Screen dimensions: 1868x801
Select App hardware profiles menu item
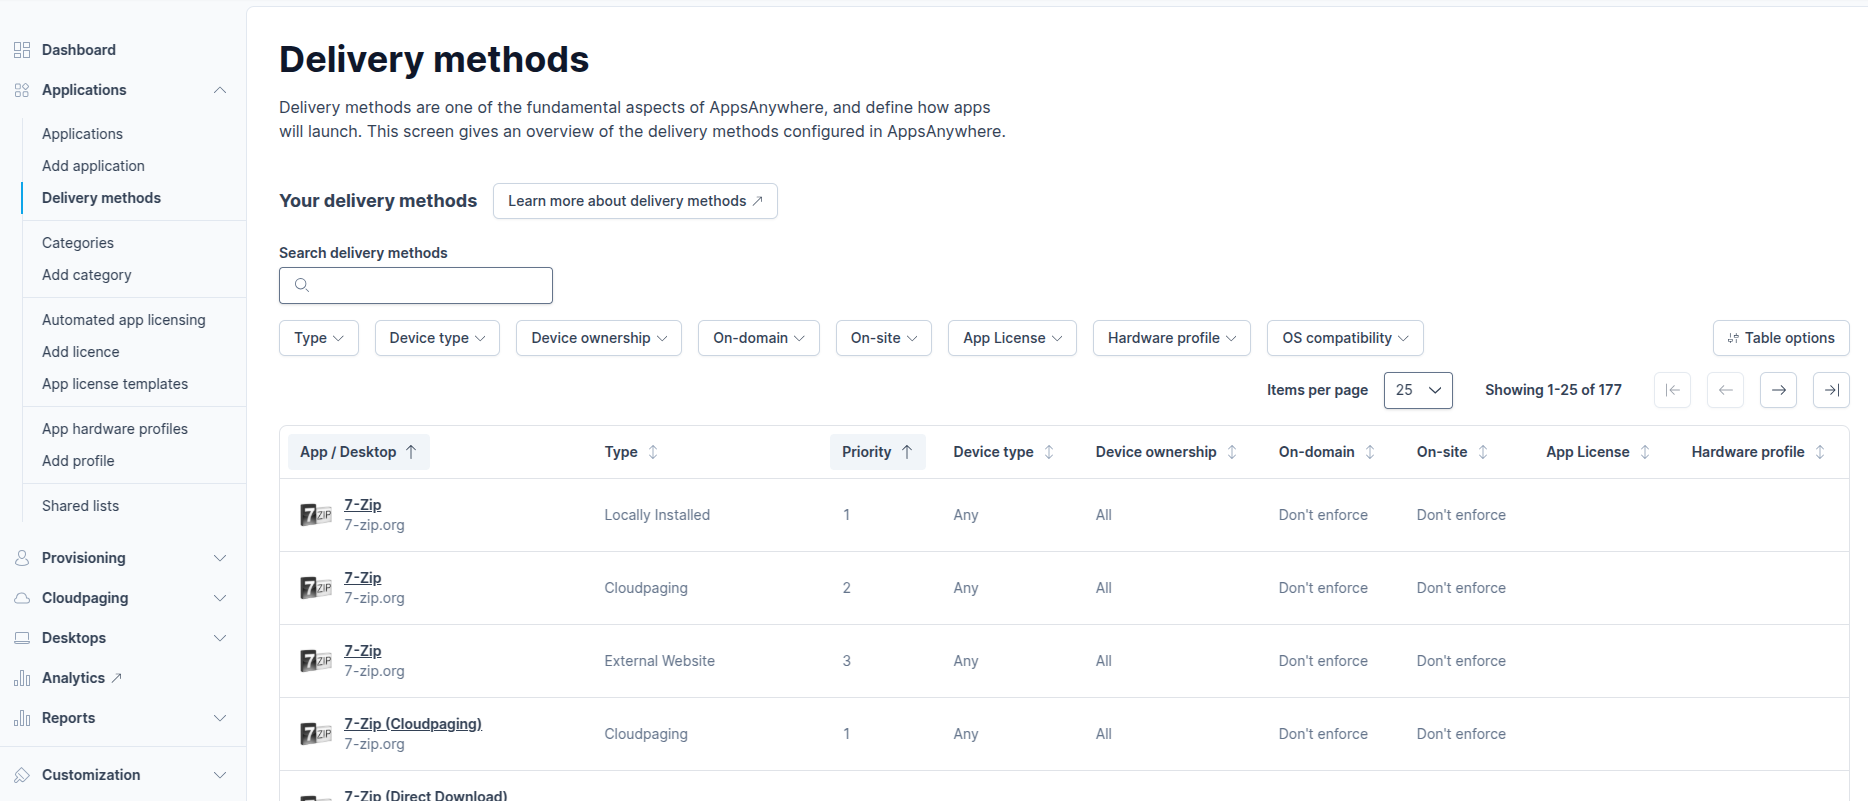[115, 429]
